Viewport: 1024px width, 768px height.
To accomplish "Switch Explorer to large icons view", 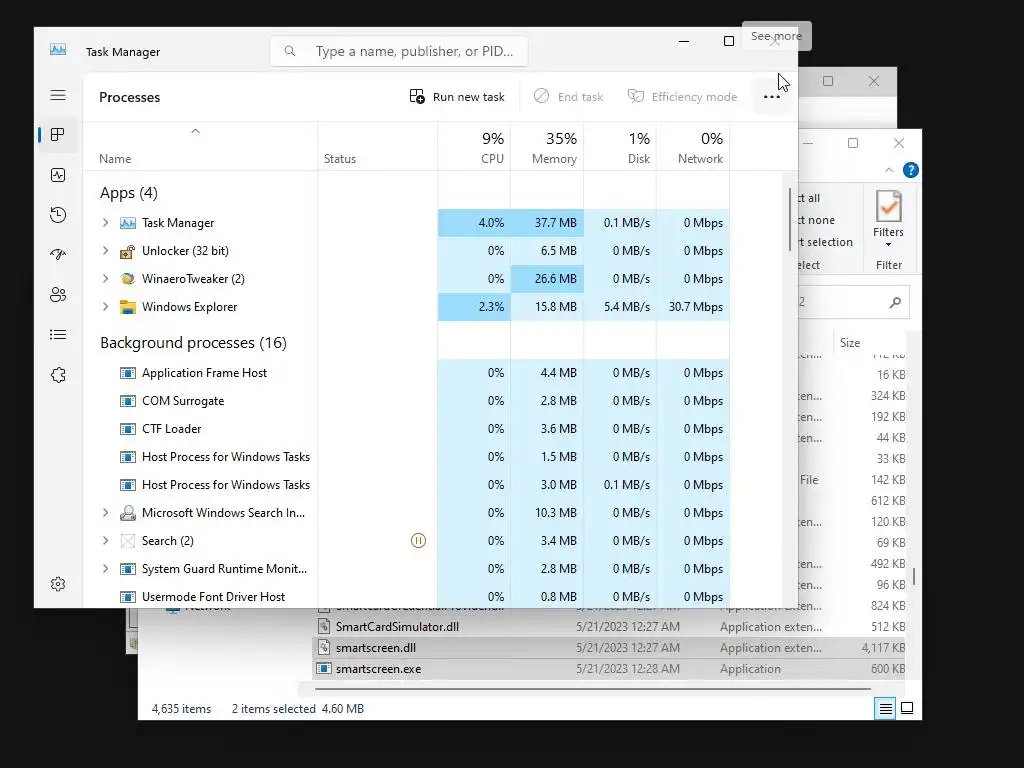I will click(907, 708).
